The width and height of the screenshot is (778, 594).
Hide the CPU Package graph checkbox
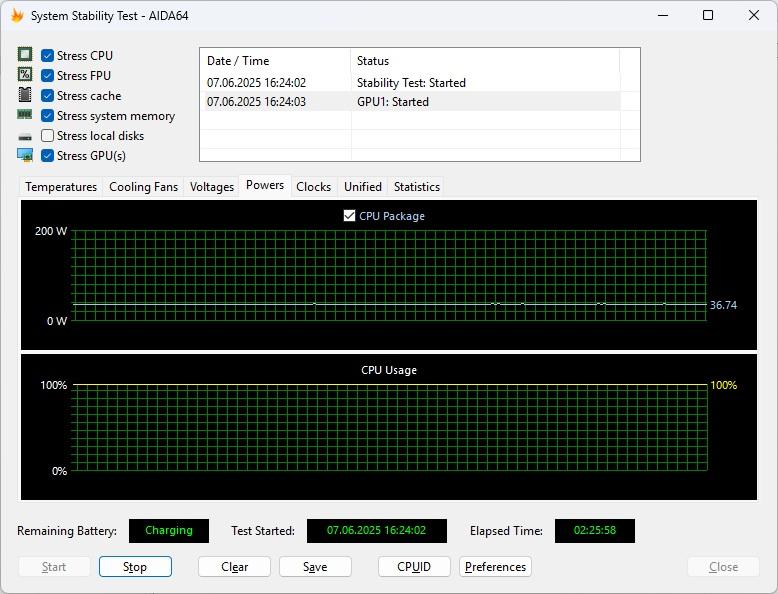tap(349, 216)
